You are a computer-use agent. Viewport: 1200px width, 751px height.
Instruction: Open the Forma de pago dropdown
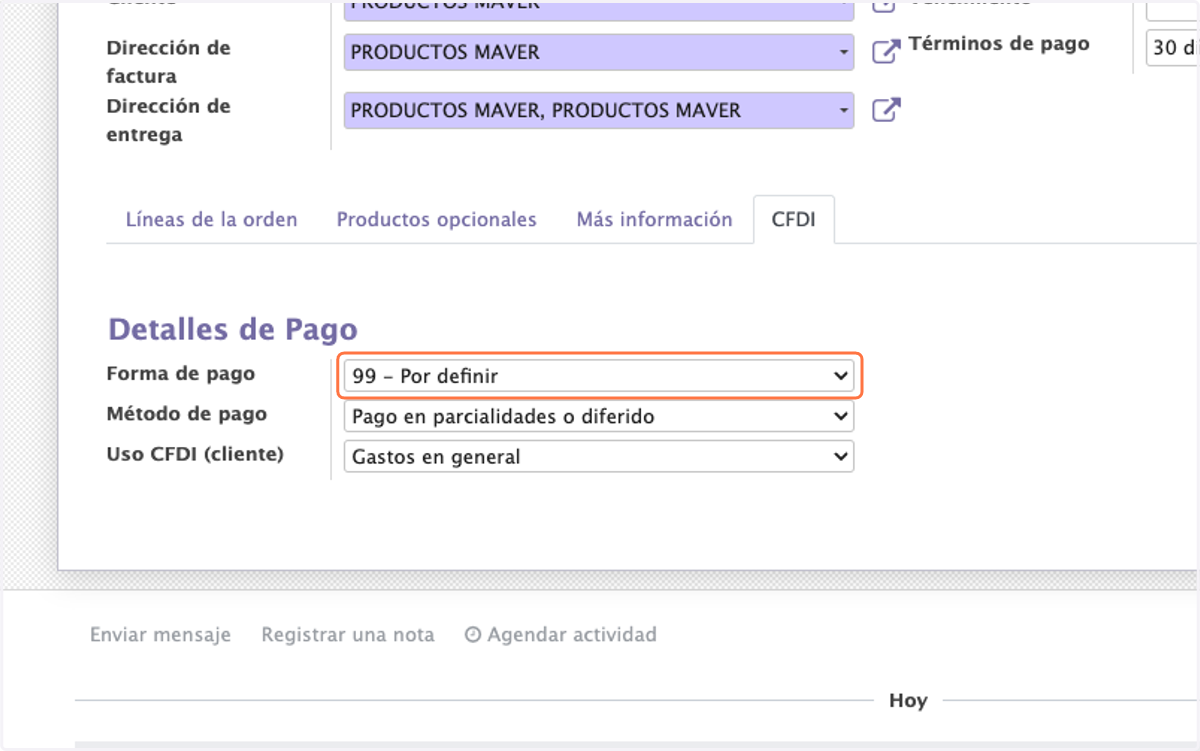coord(599,377)
